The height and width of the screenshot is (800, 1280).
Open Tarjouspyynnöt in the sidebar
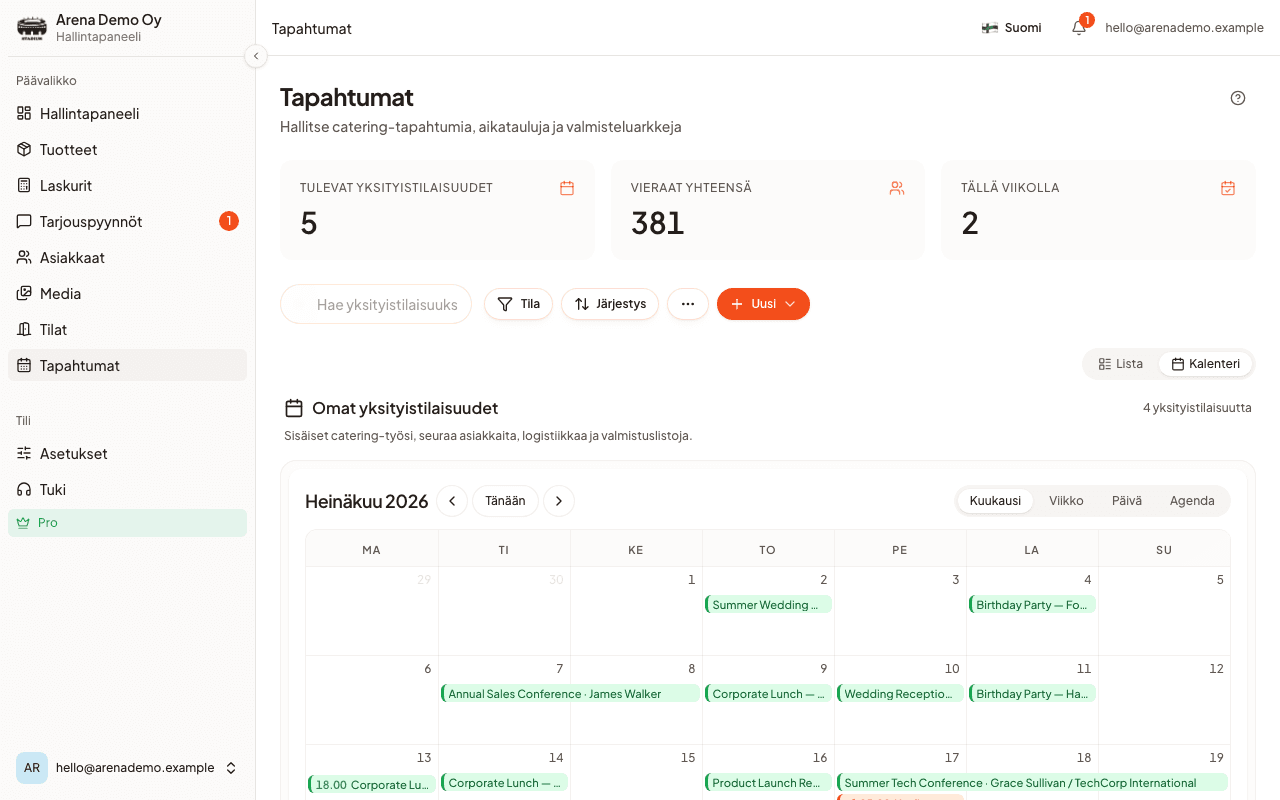(127, 222)
